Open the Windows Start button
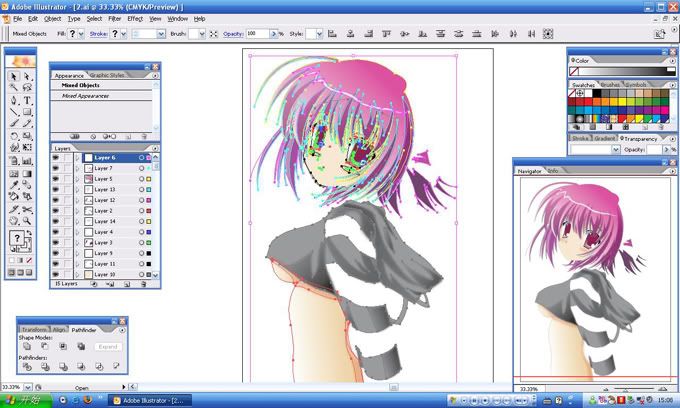Screen dimensions: 680x408 25,400
